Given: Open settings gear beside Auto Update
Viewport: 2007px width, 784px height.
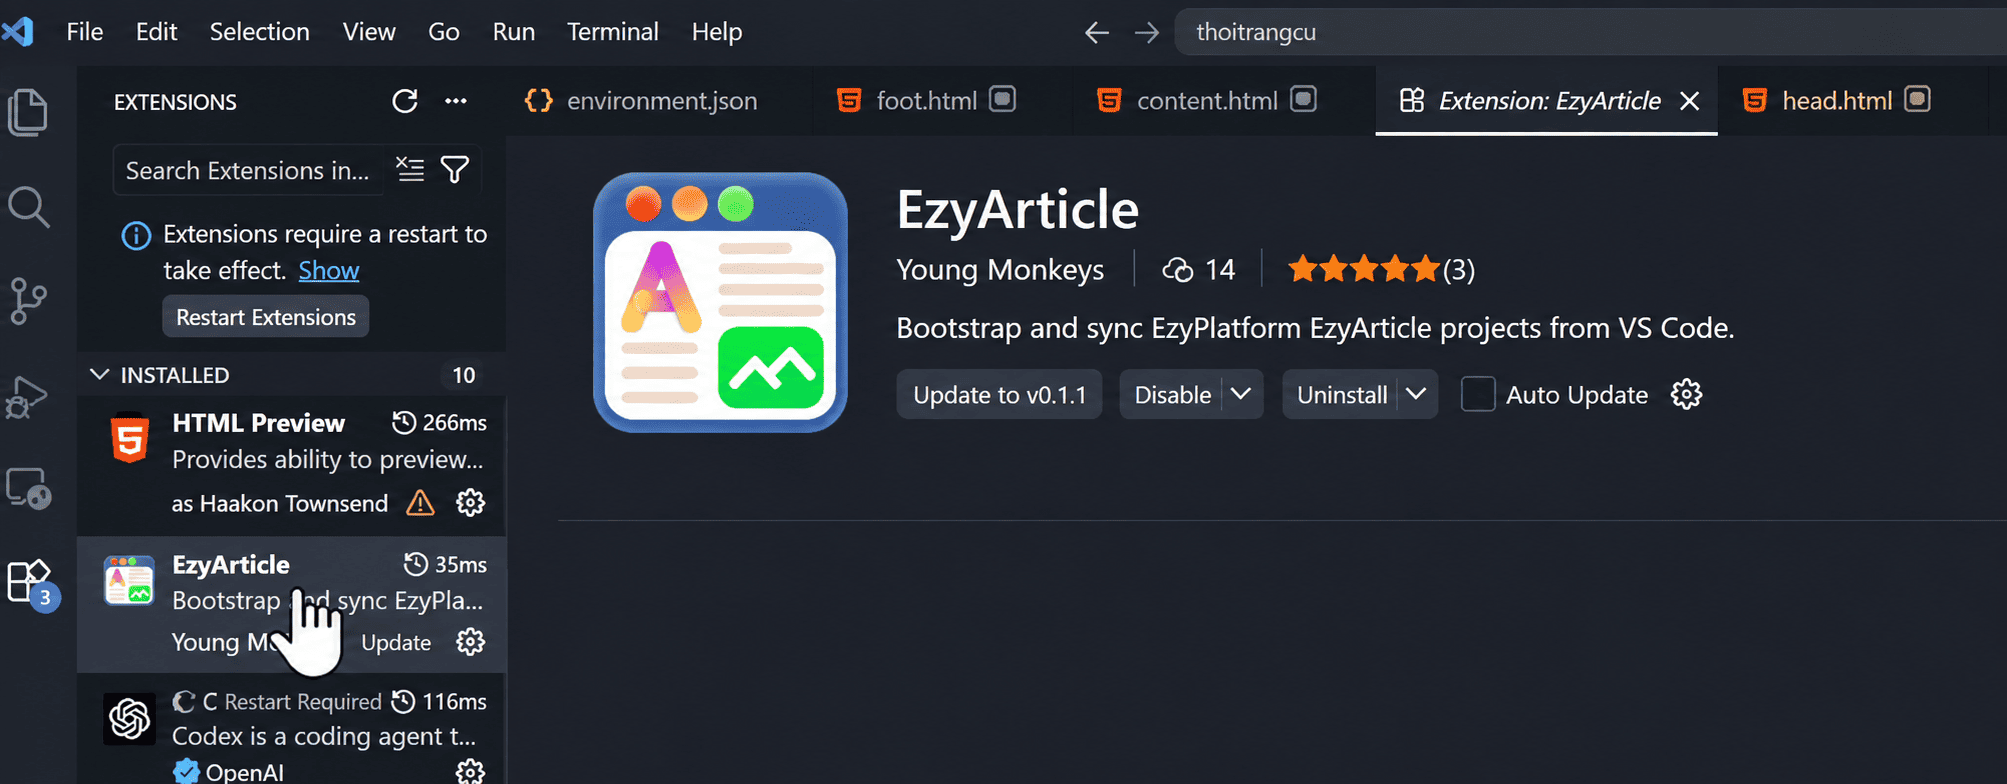Looking at the screenshot, I should click(x=1686, y=395).
